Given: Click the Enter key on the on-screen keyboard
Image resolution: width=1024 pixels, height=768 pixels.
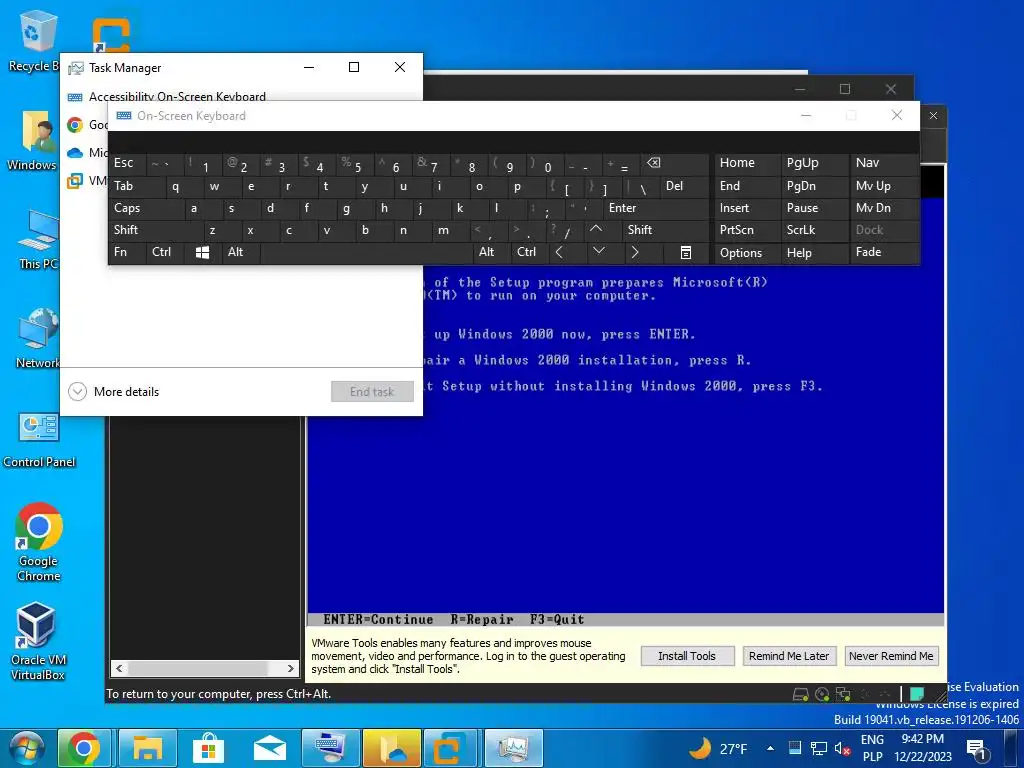Looking at the screenshot, I should click(656, 208).
